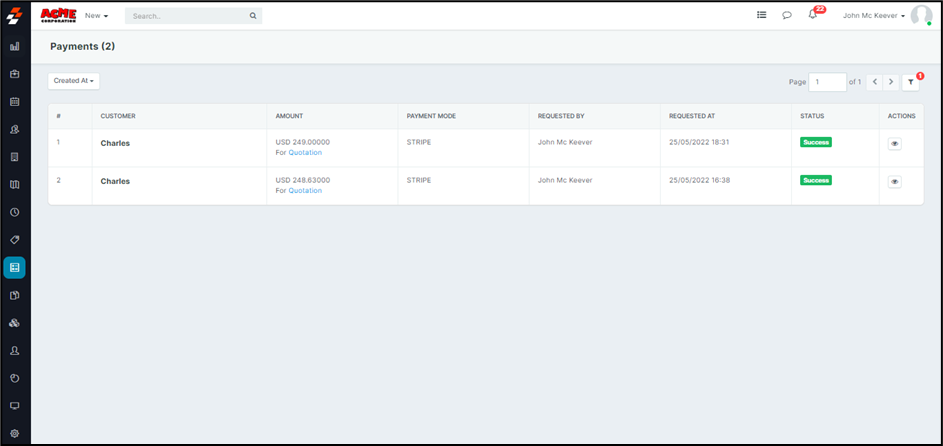The height and width of the screenshot is (446, 943).
Task: Focus the Search box in header
Action: pos(188,16)
